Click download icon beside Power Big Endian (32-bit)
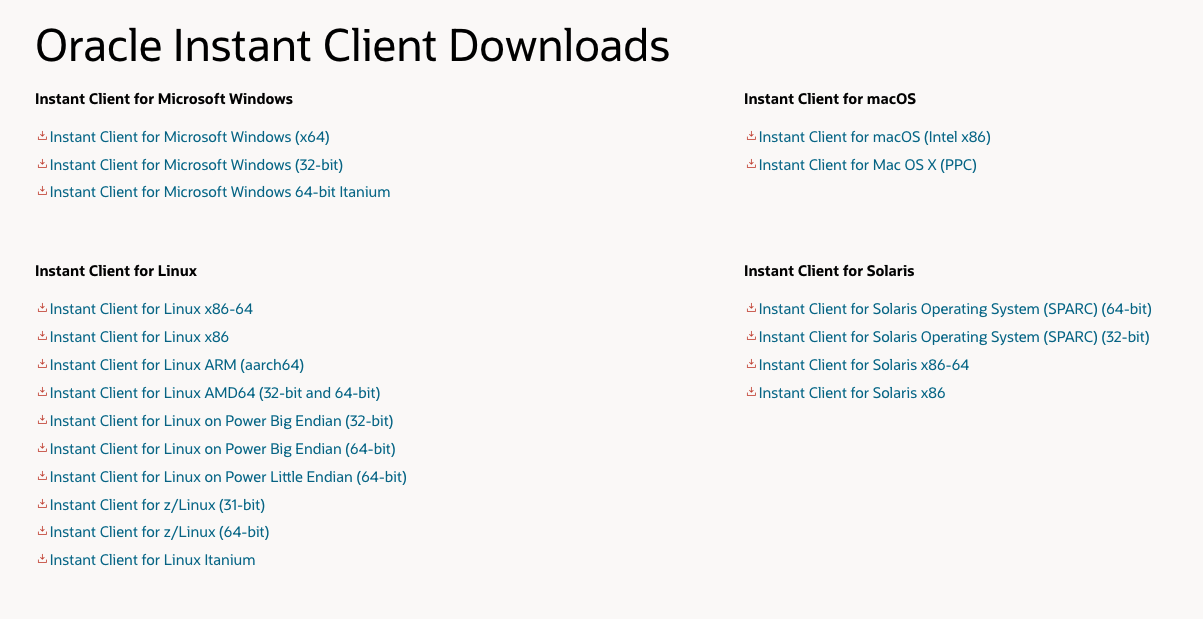 42,420
